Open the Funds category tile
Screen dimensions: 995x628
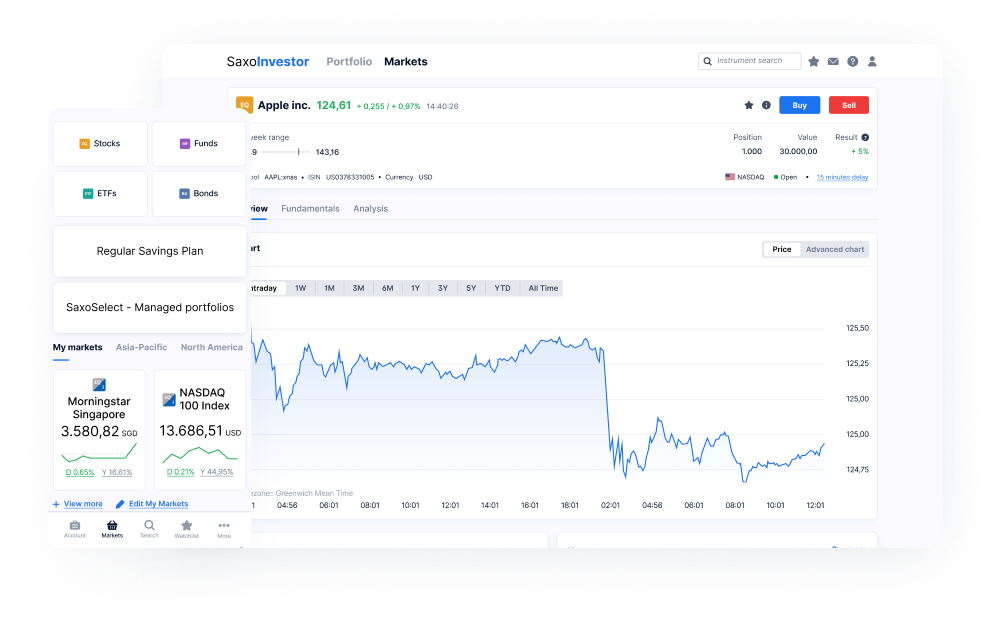coord(199,144)
